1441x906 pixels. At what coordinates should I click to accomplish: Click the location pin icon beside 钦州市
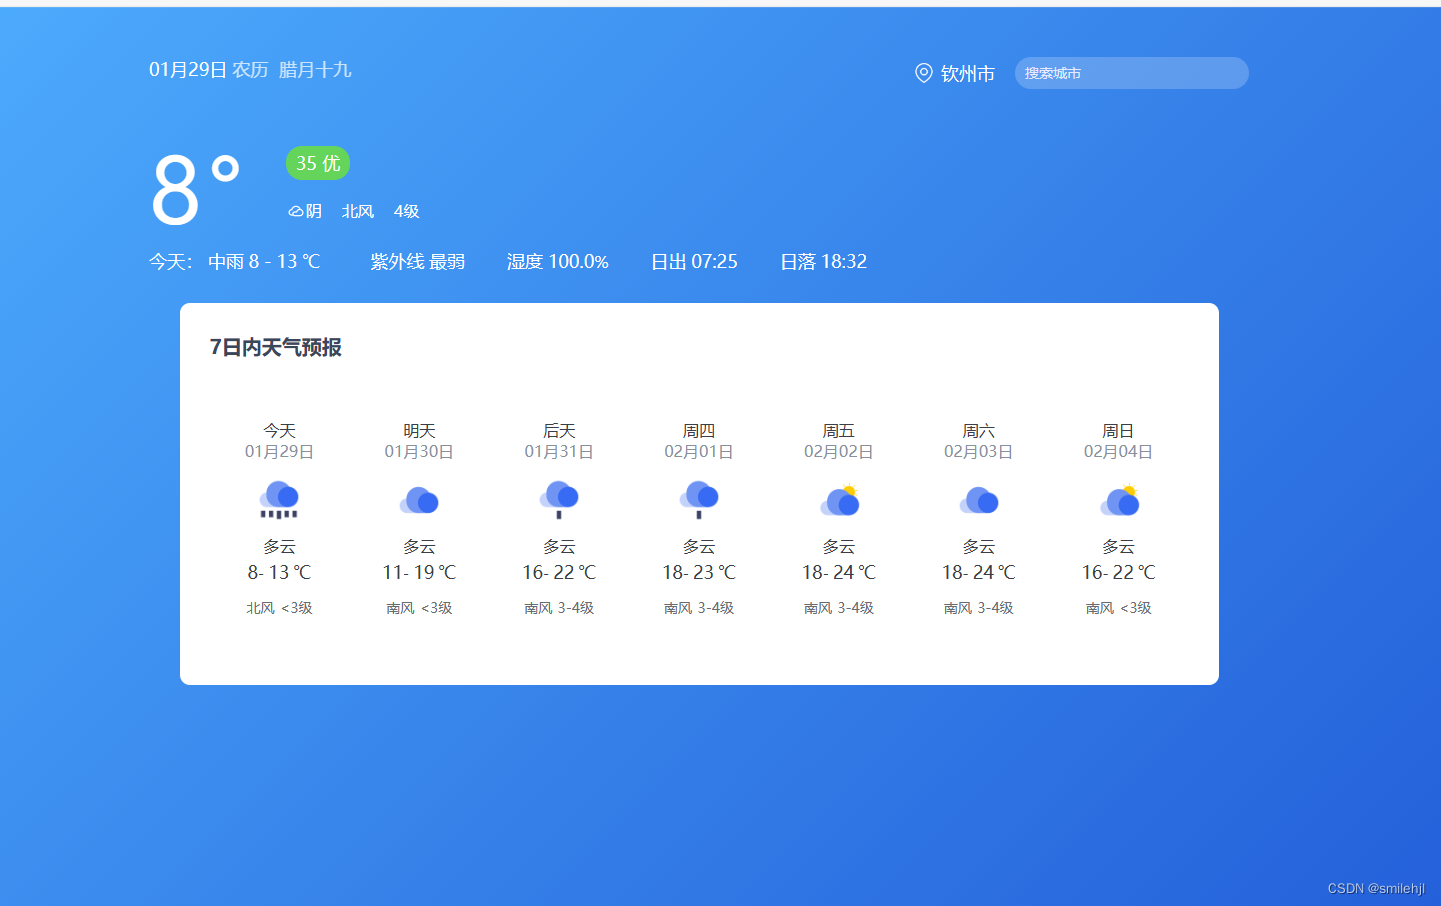pos(924,73)
